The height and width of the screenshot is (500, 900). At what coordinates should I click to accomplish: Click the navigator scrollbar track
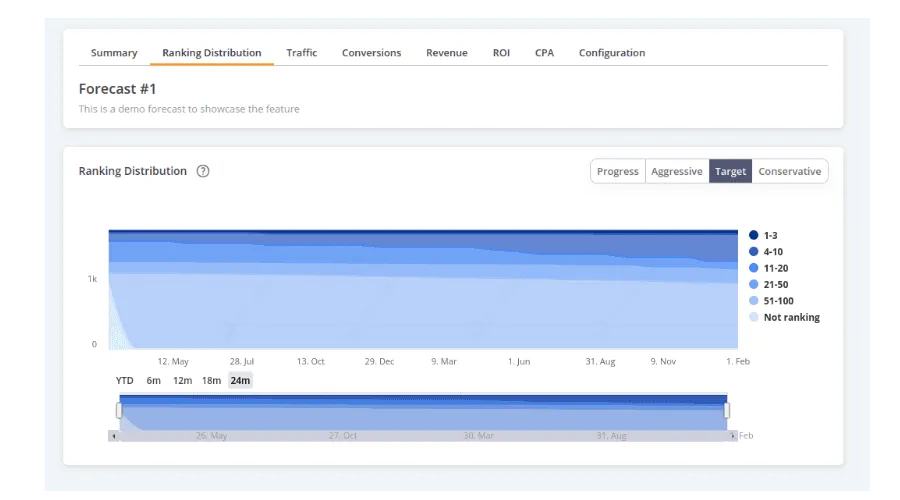(420, 436)
